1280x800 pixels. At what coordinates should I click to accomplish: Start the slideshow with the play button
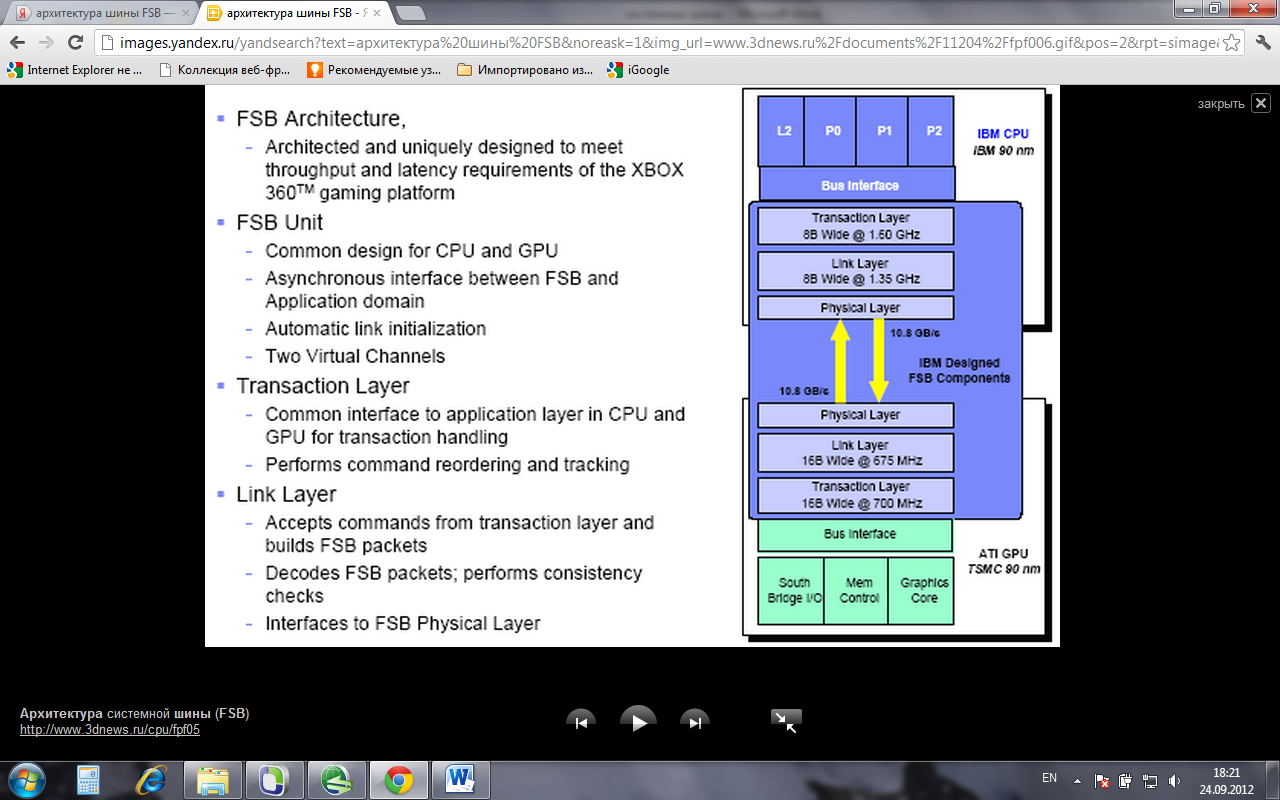pos(638,722)
